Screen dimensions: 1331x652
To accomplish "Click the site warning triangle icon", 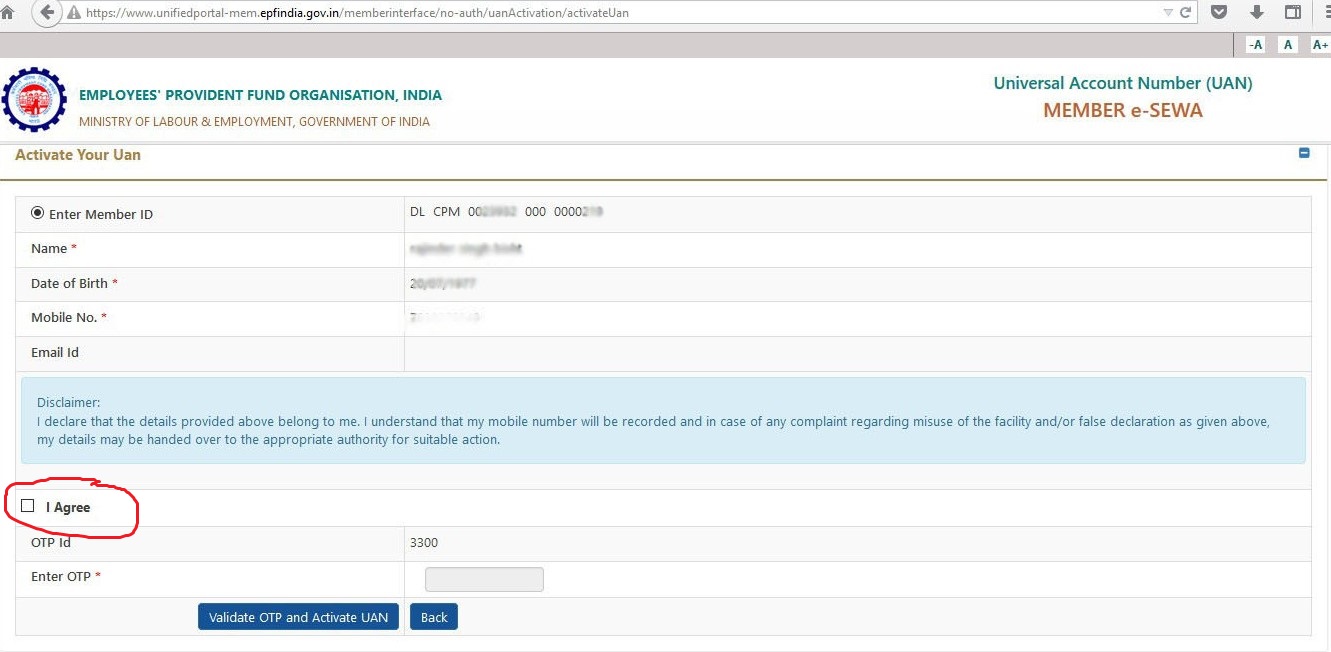I will point(73,13).
